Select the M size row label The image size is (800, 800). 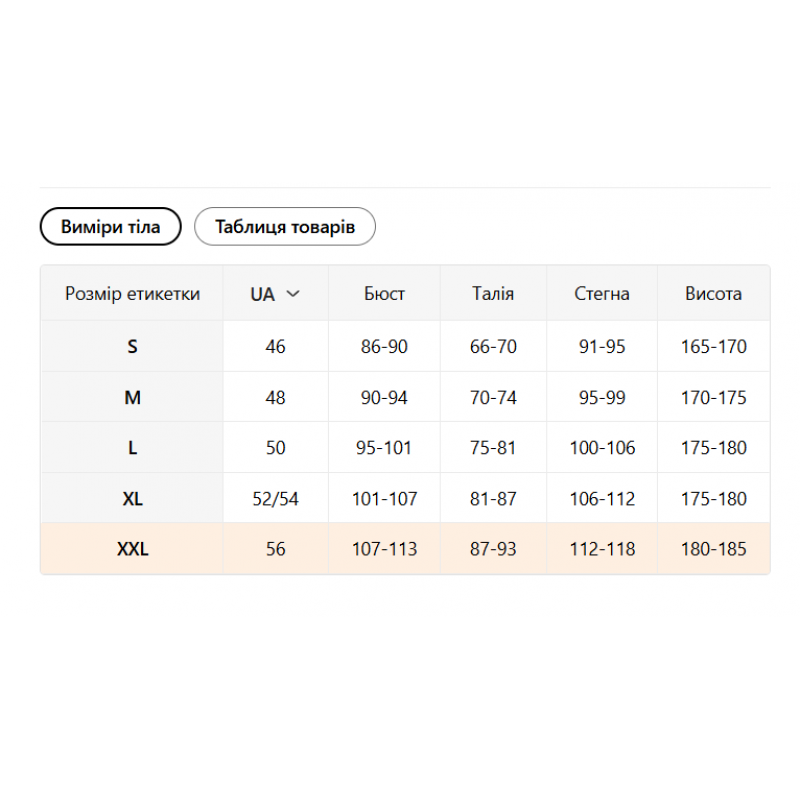coord(132,397)
